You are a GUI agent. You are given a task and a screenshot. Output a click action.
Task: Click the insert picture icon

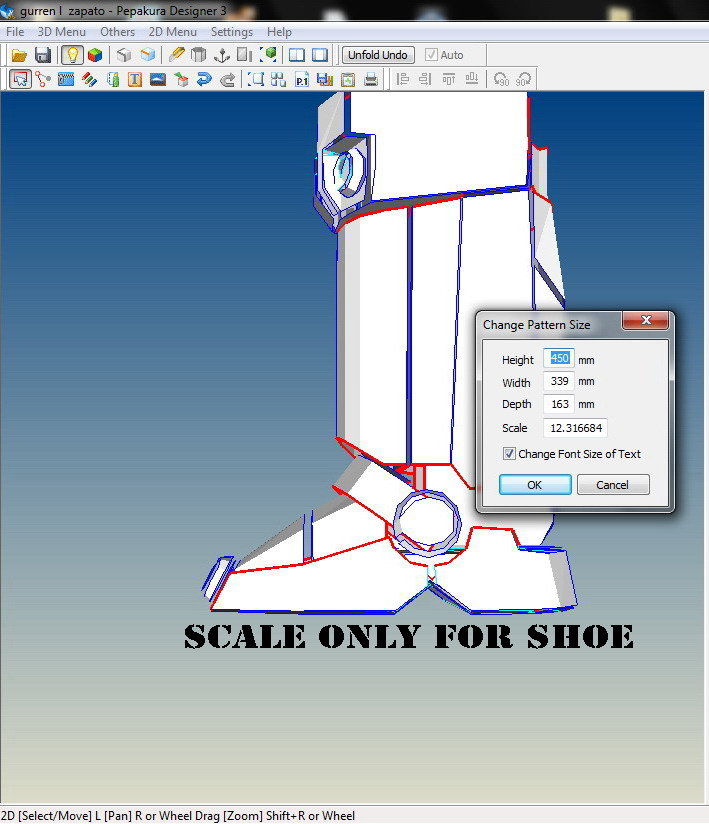158,79
